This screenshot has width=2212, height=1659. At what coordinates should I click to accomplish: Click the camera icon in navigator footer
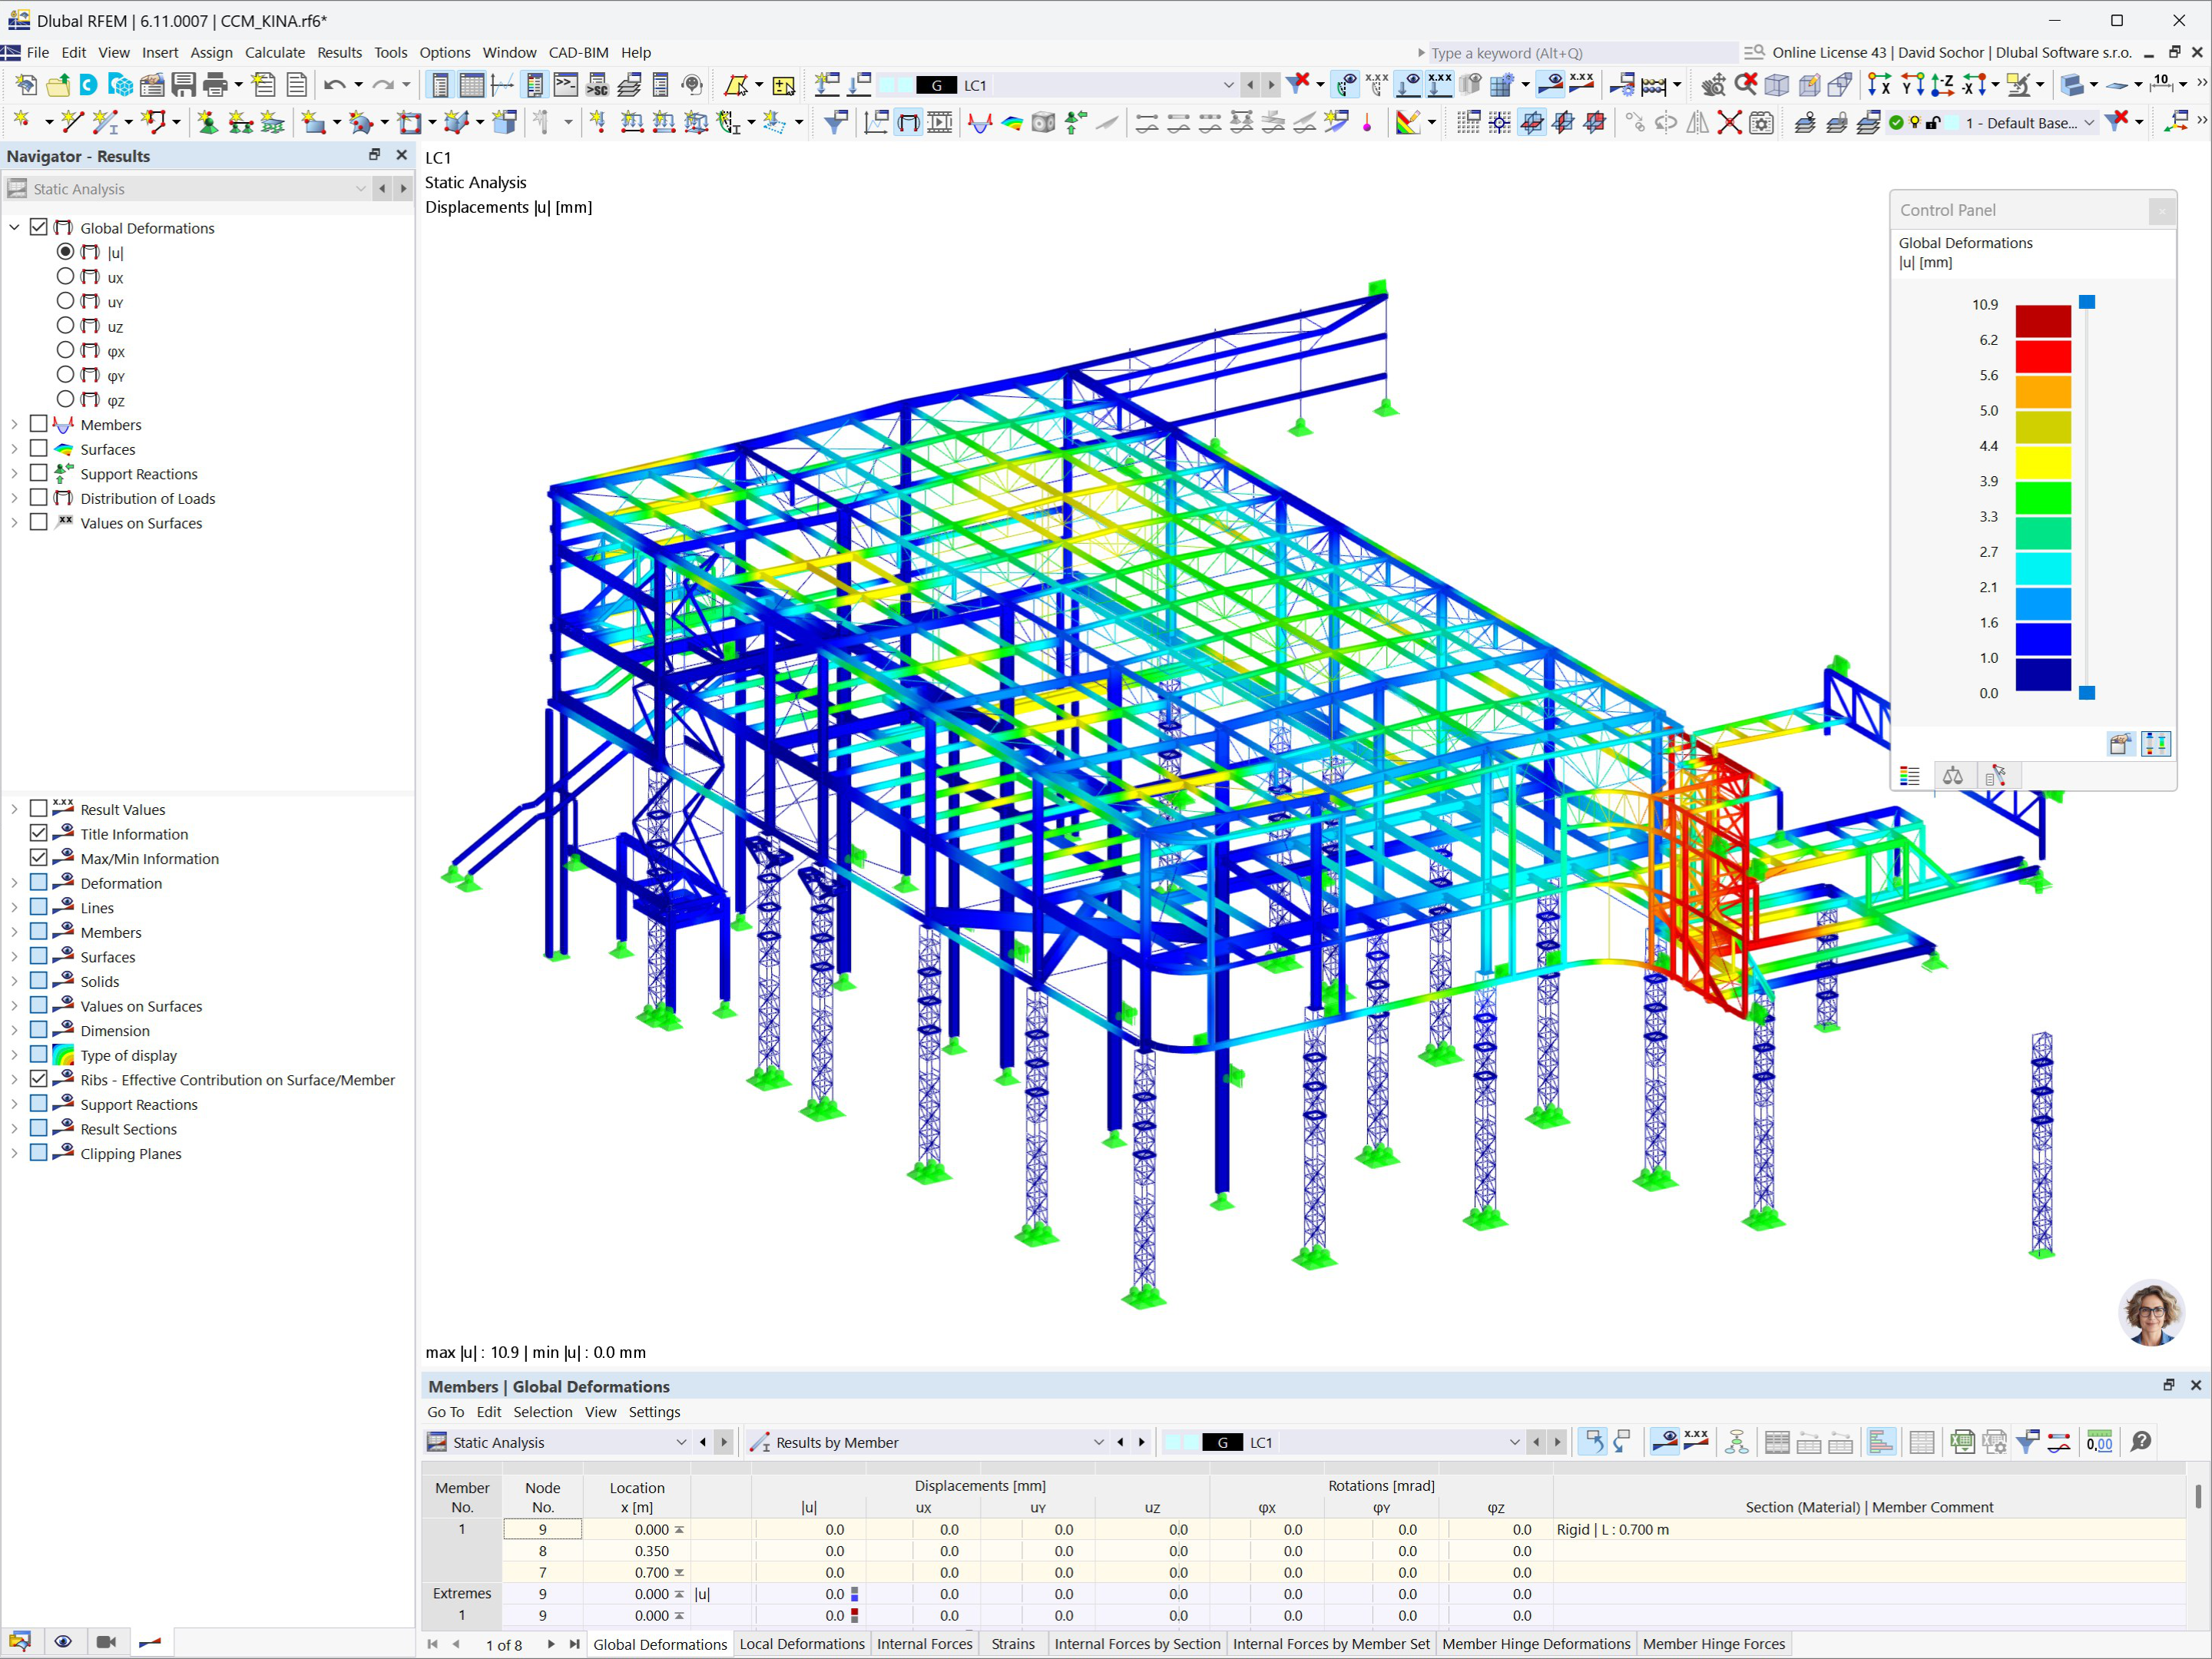106,1642
